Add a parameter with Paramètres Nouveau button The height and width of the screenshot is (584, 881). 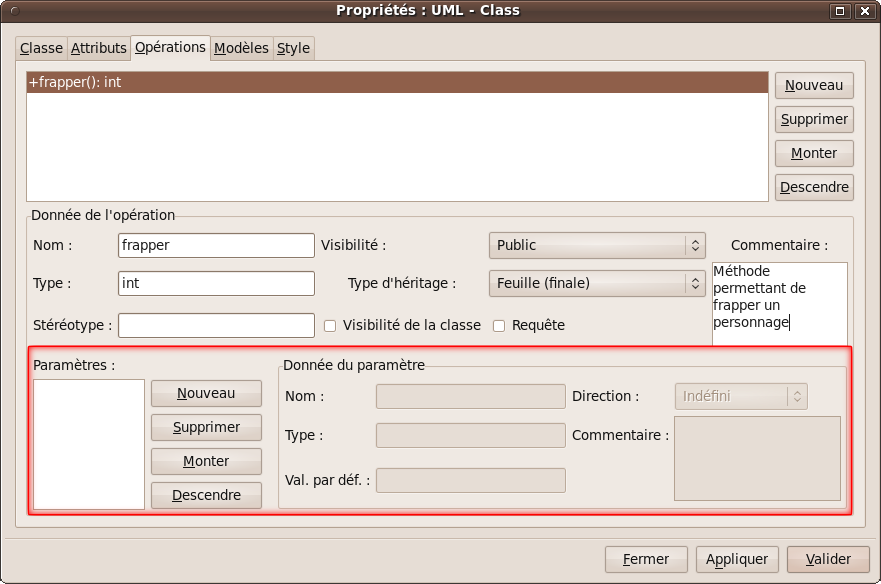click(x=206, y=393)
